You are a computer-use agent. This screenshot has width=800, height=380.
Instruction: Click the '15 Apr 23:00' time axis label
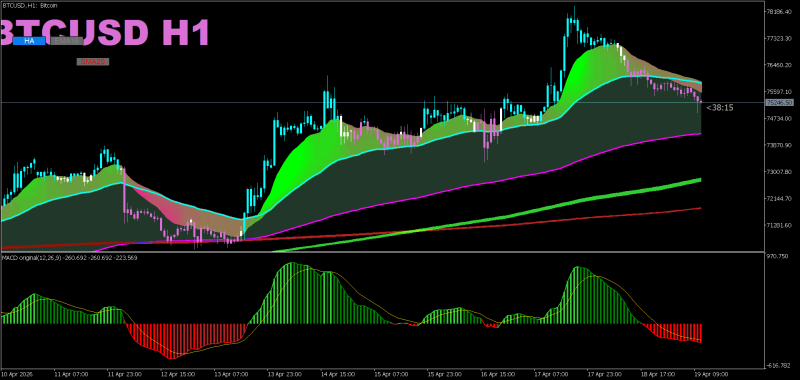pos(444,374)
